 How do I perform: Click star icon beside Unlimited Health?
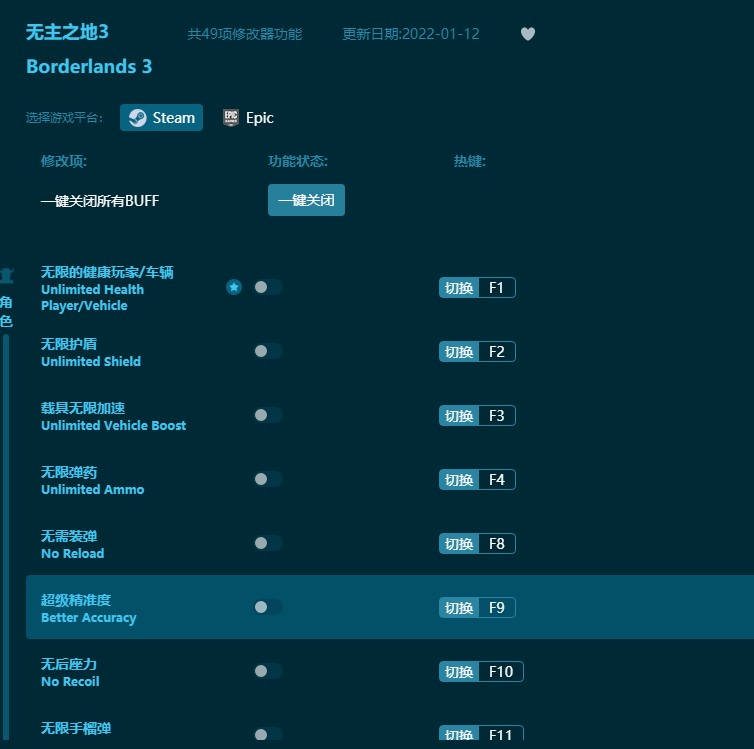tap(234, 287)
